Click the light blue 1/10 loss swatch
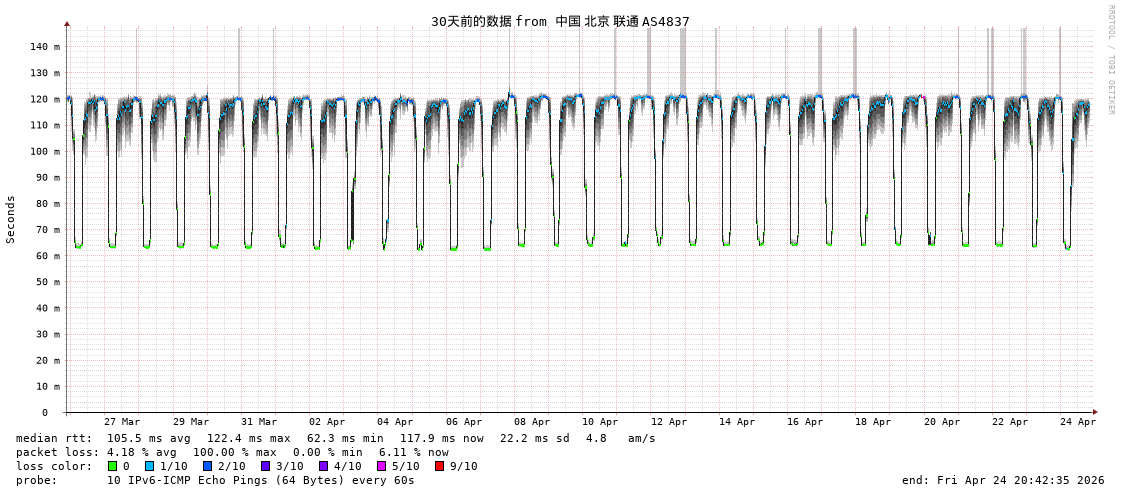Viewport: 1121px width, 494px height. pos(149,466)
